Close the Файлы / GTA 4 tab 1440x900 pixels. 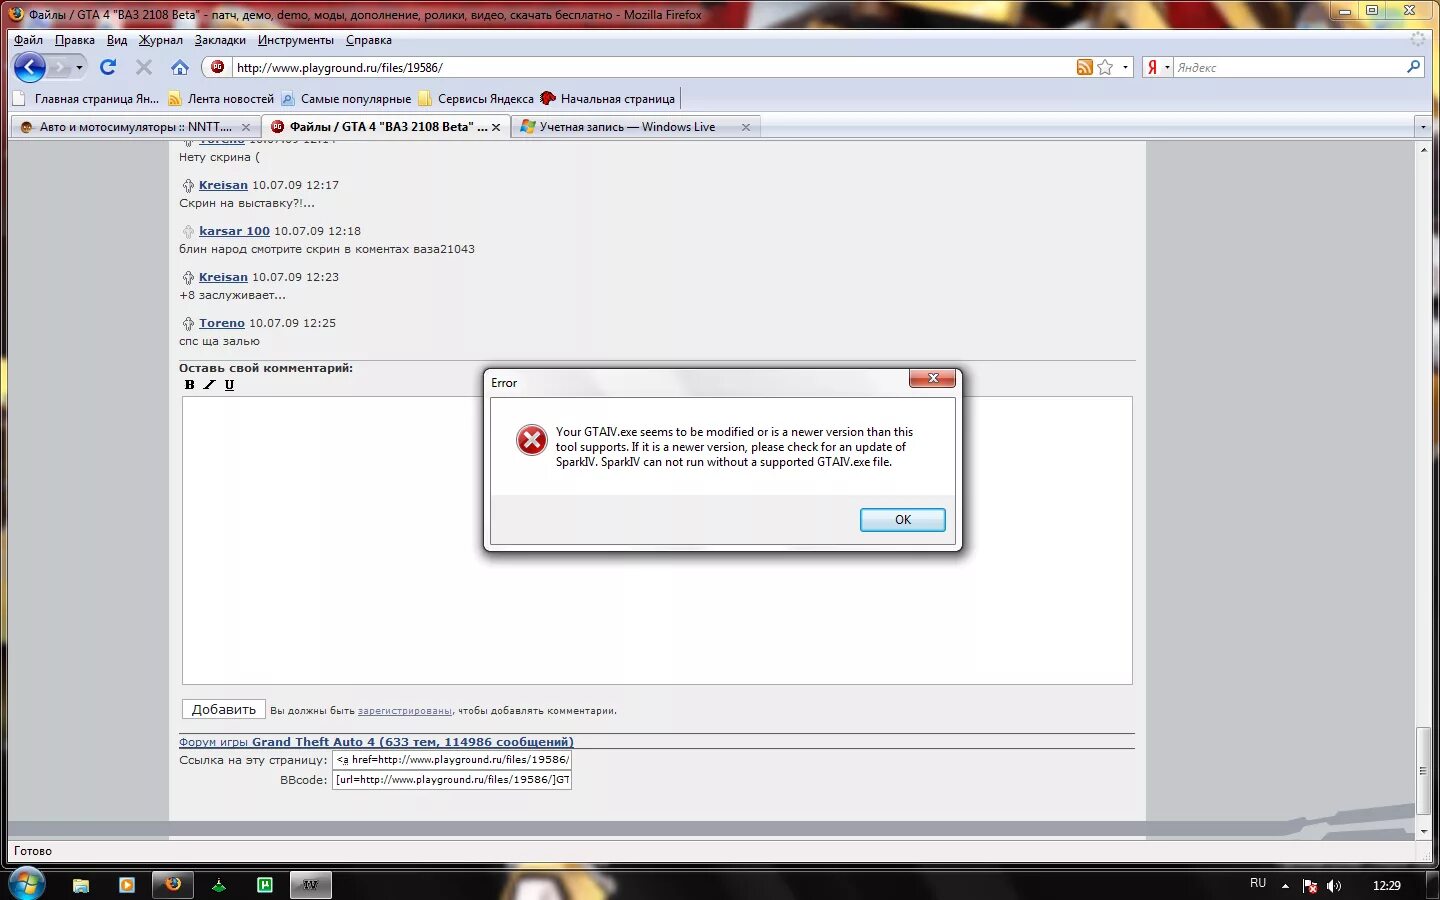pyautogui.click(x=496, y=127)
